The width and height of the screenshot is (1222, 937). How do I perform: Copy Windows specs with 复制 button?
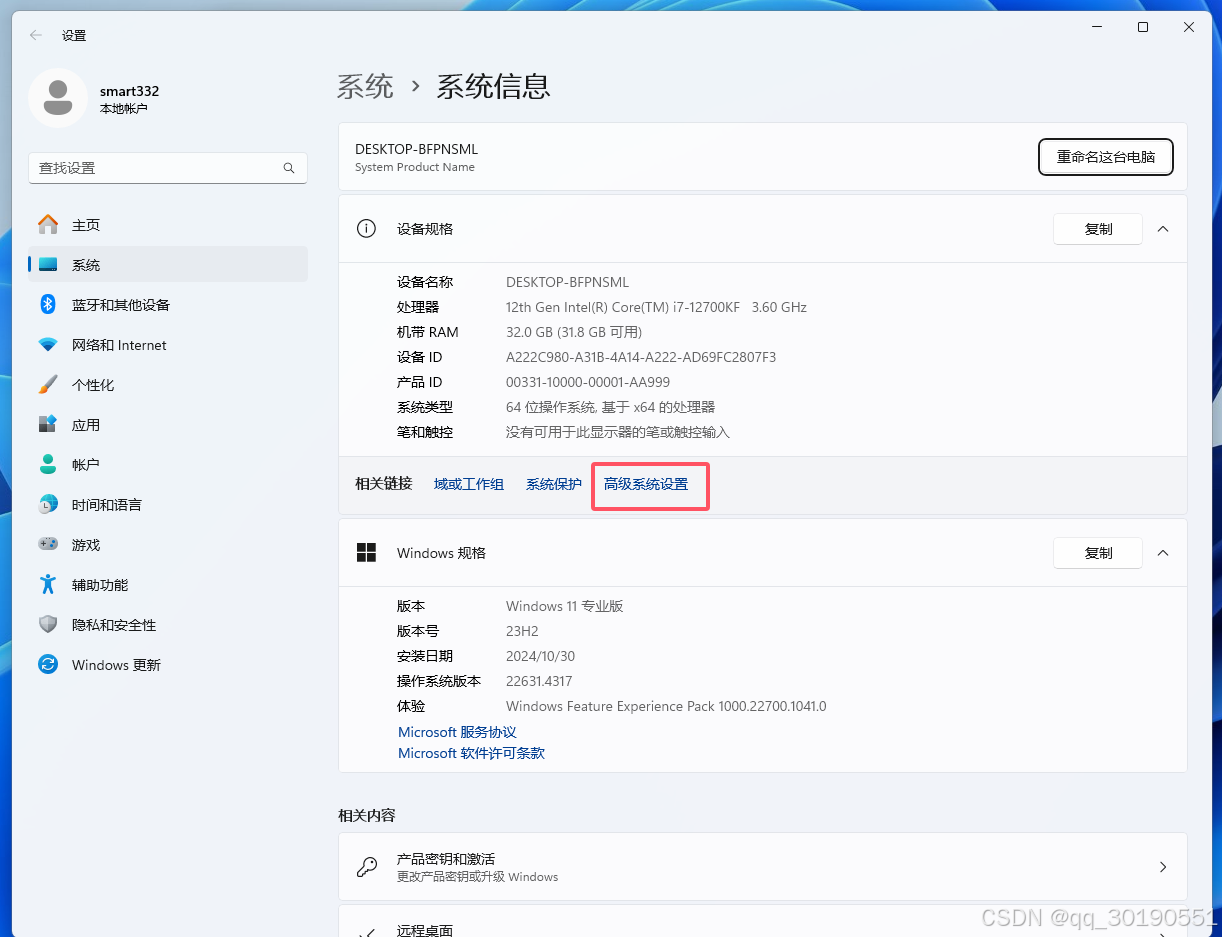click(x=1098, y=553)
